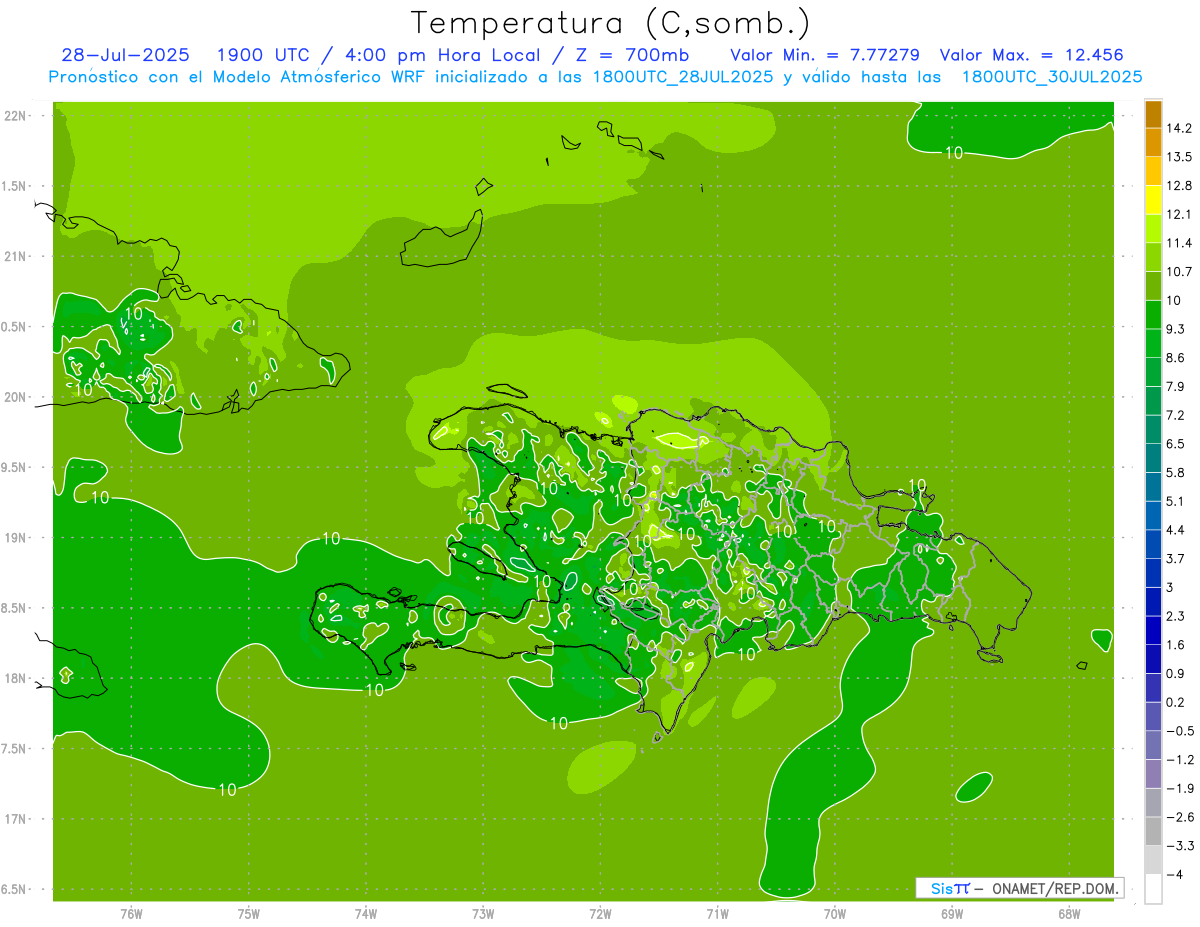Click the '76W' longitude label
Image resolution: width=1200 pixels, height=927 pixels.
pyautogui.click(x=131, y=914)
